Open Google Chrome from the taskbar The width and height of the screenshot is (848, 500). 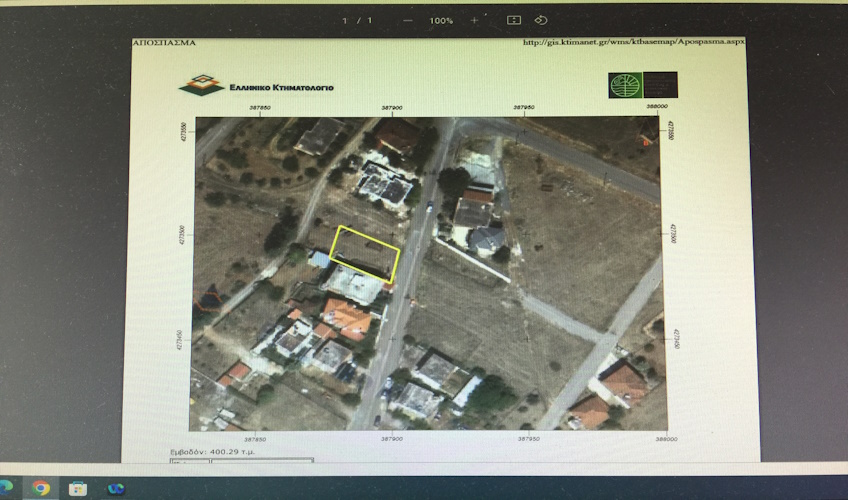point(41,488)
